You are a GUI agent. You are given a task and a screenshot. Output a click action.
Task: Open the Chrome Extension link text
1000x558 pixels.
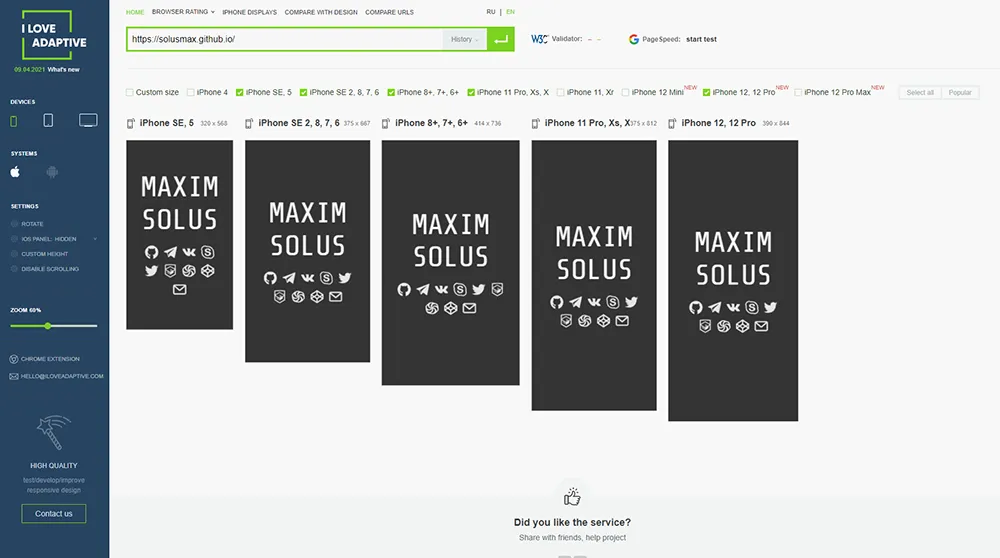click(50, 359)
